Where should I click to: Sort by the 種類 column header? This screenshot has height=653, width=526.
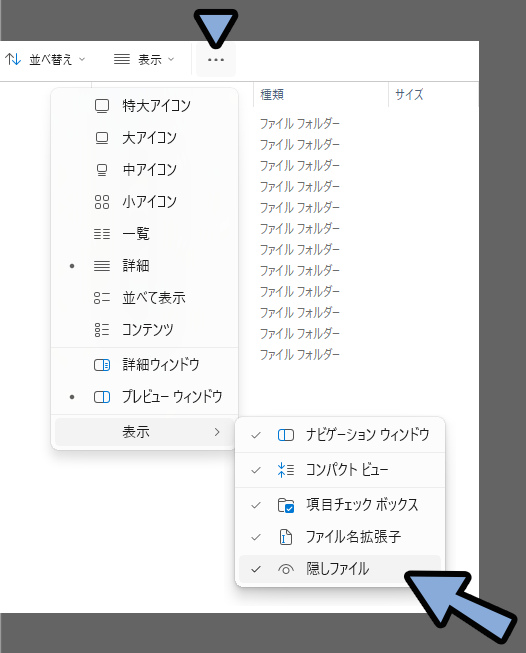(x=272, y=95)
